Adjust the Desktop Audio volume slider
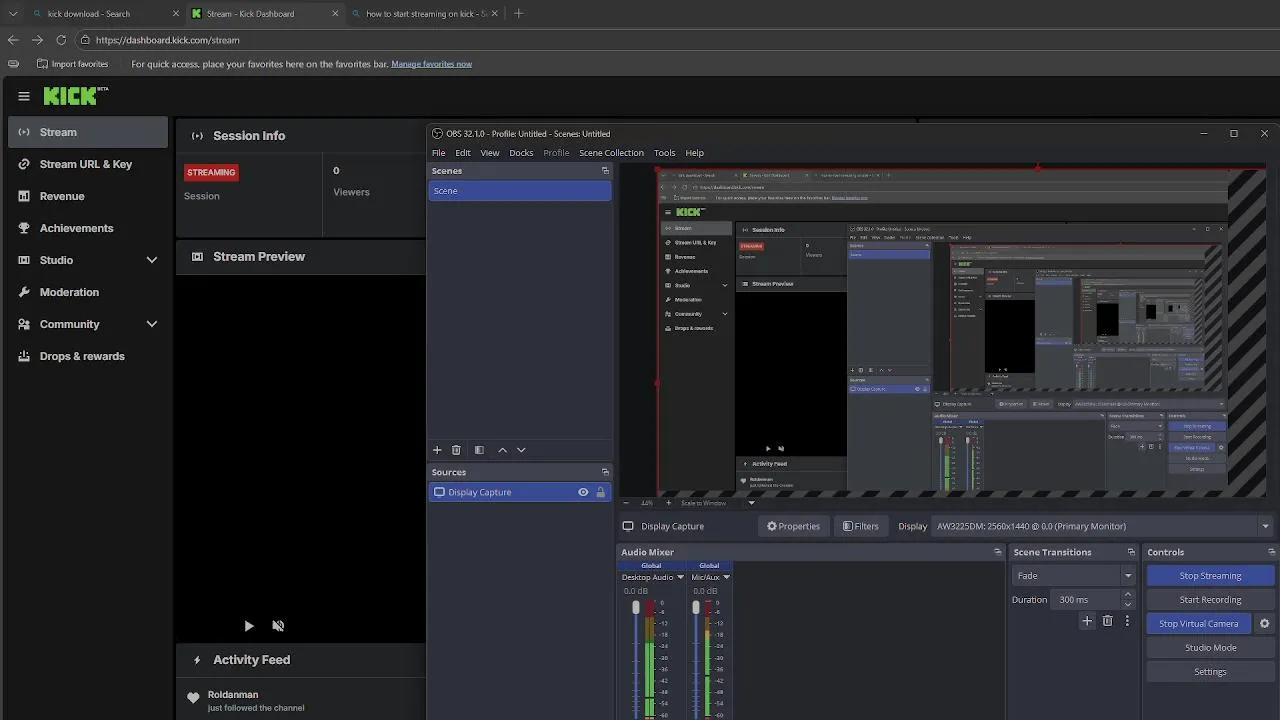The height and width of the screenshot is (720, 1280). 636,608
